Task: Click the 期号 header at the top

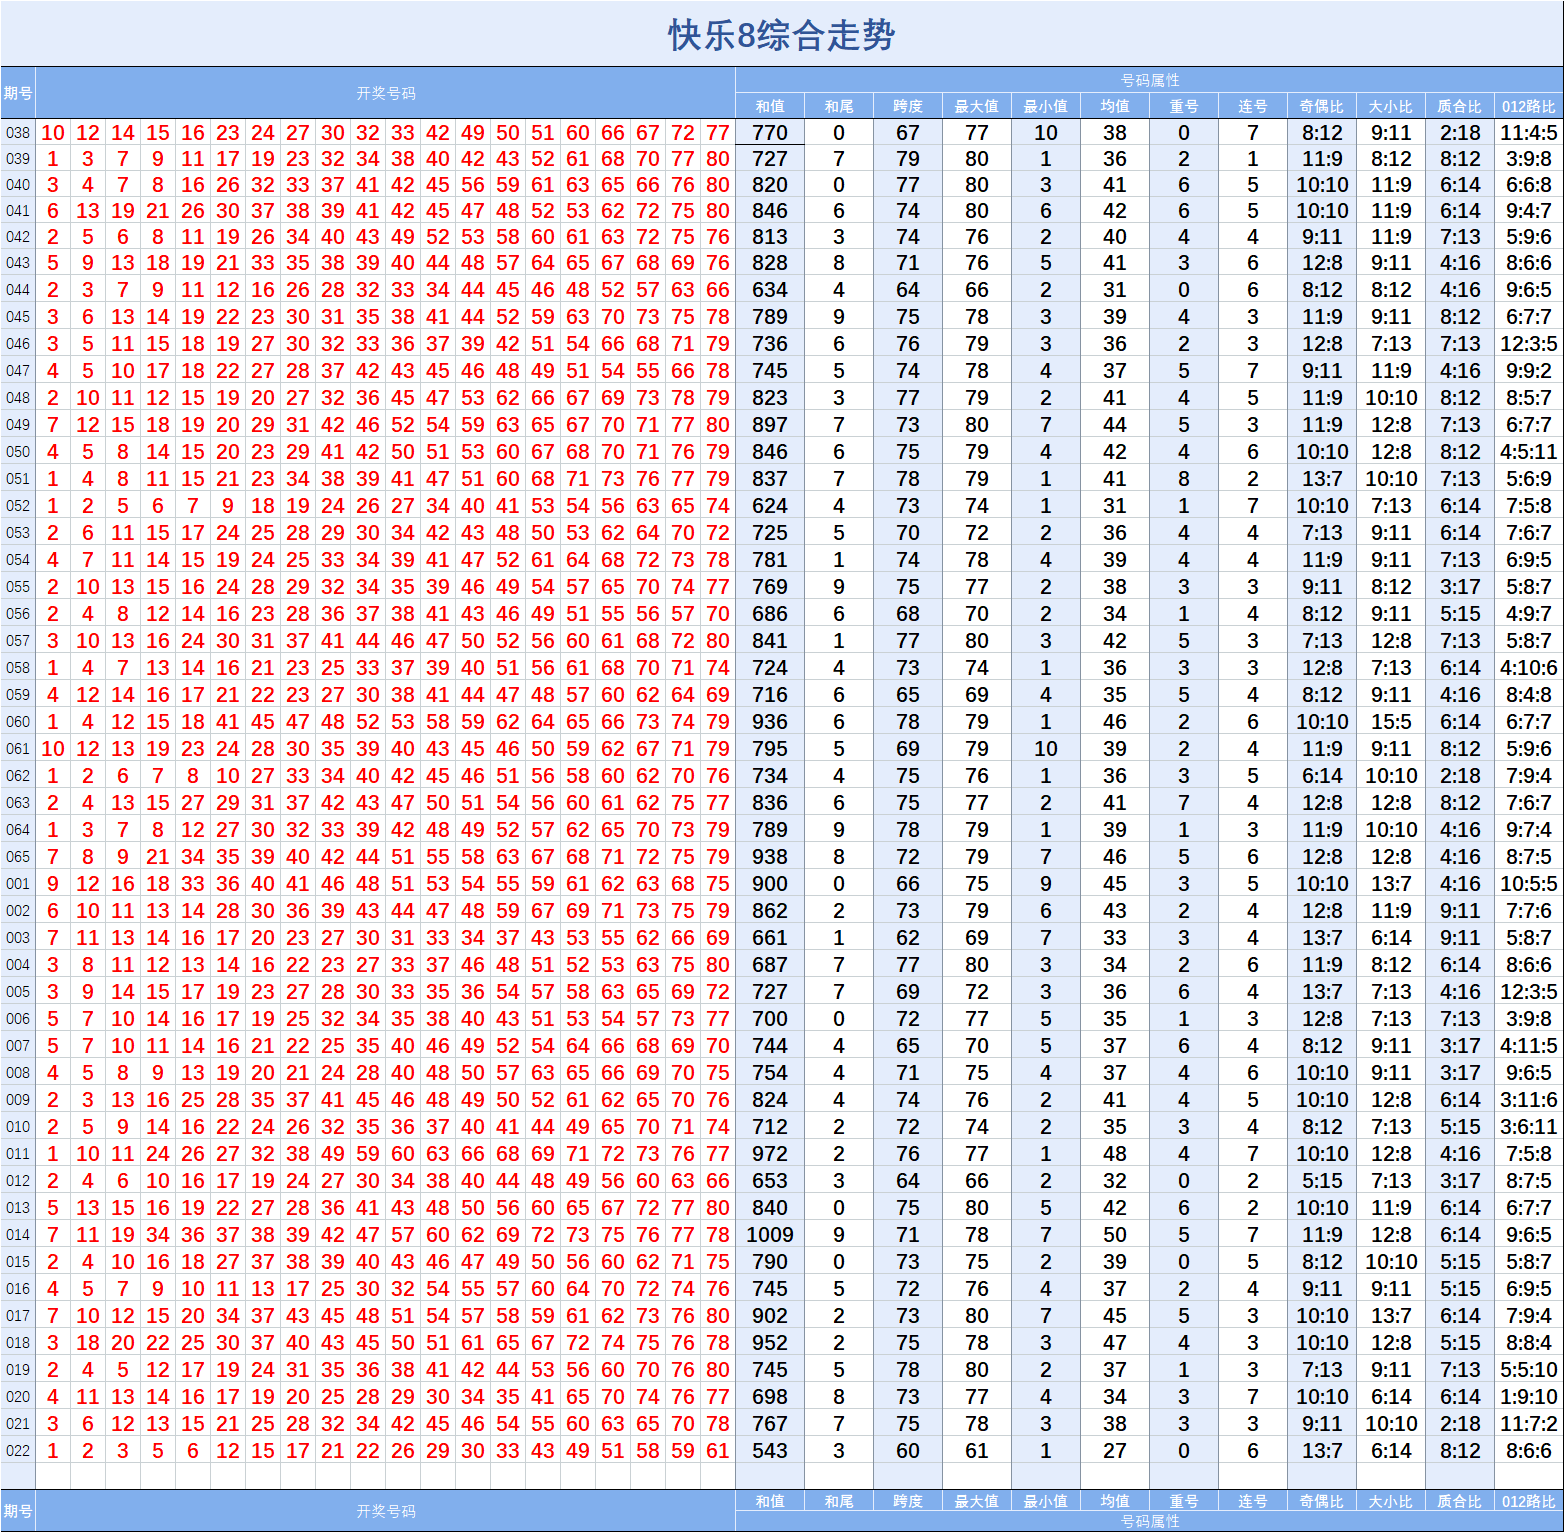Action: pyautogui.click(x=18, y=93)
